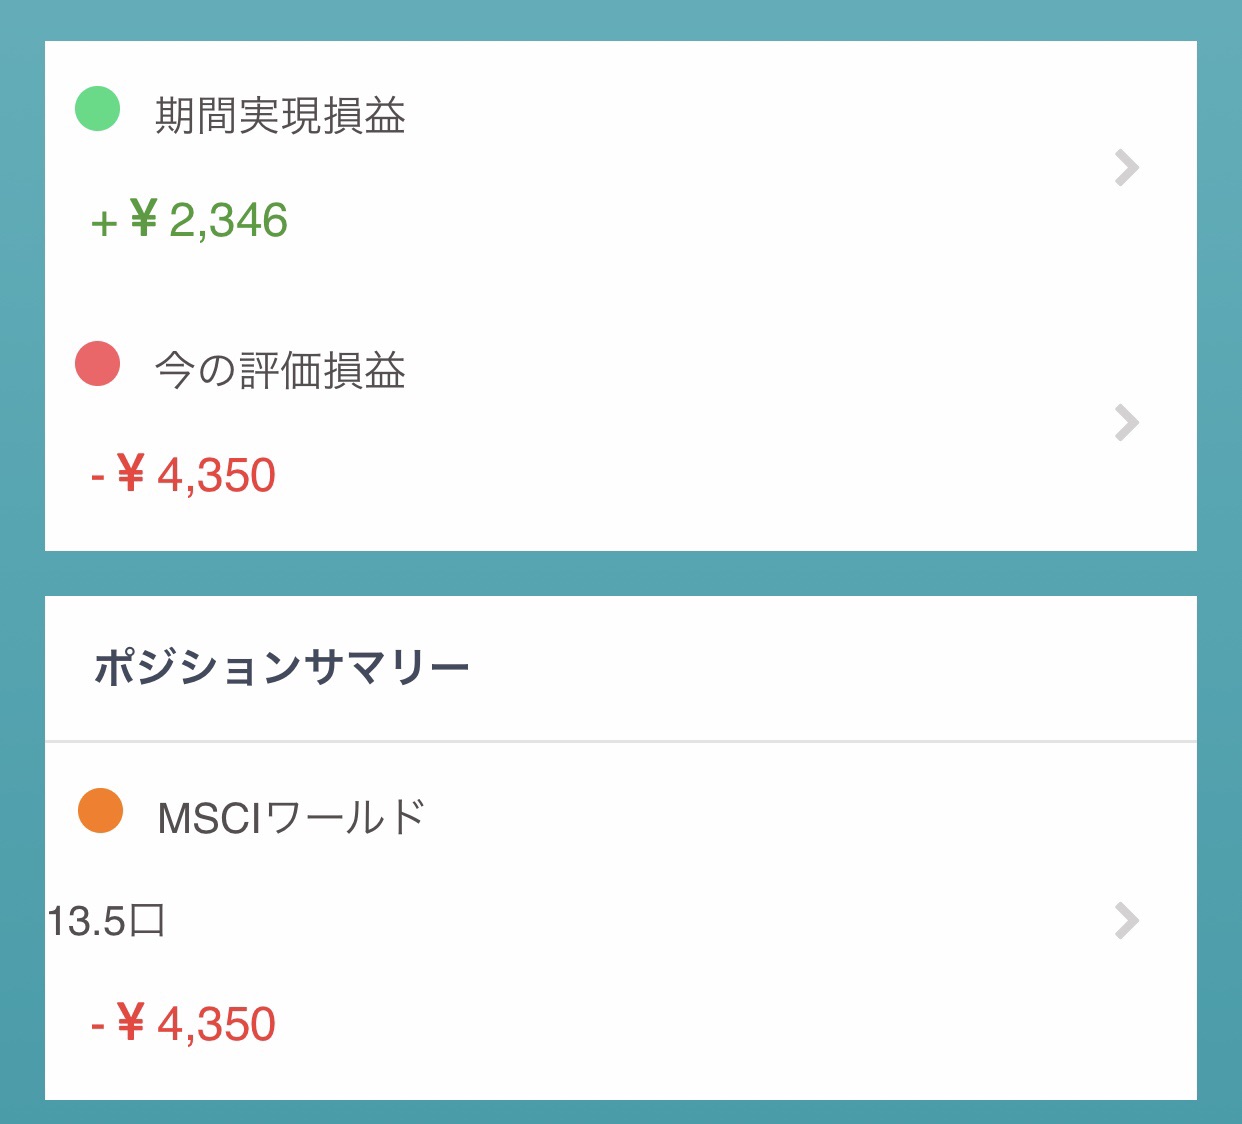This screenshot has height=1124, width=1242.
Task: Click the ポジションサマリー section header
Action: coord(282,667)
